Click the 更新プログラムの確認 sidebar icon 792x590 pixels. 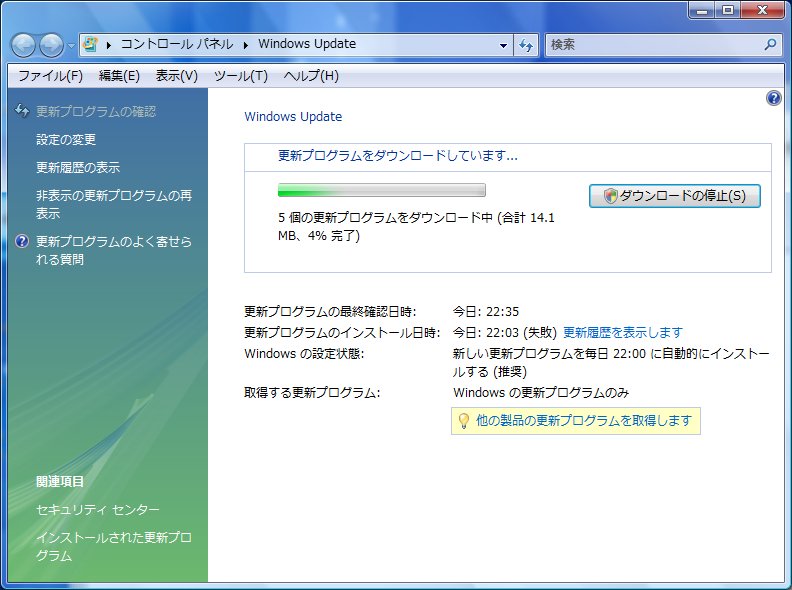pyautogui.click(x=22, y=110)
